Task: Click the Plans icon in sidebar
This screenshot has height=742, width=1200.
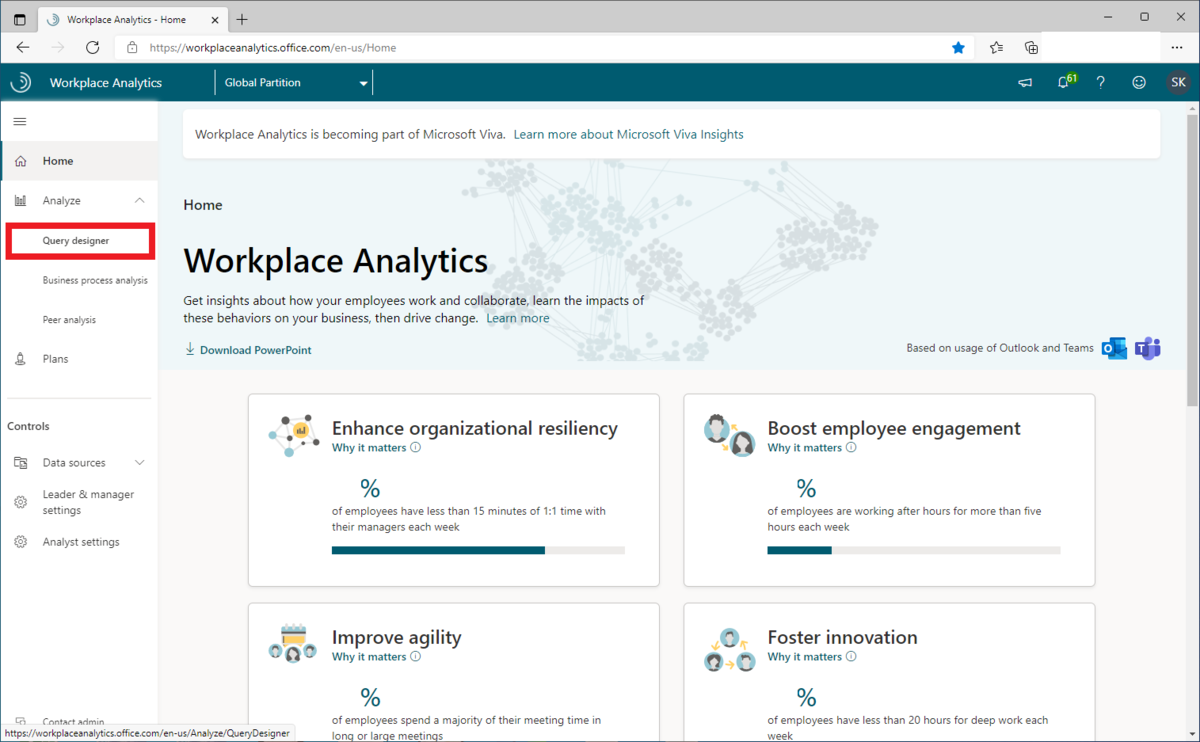Action: [20, 359]
